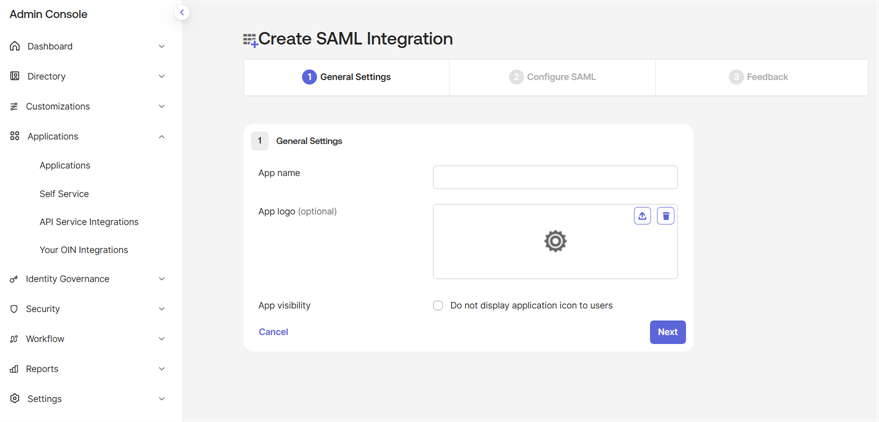Click the section number 1 box
The height and width of the screenshot is (422, 879).
tap(260, 141)
